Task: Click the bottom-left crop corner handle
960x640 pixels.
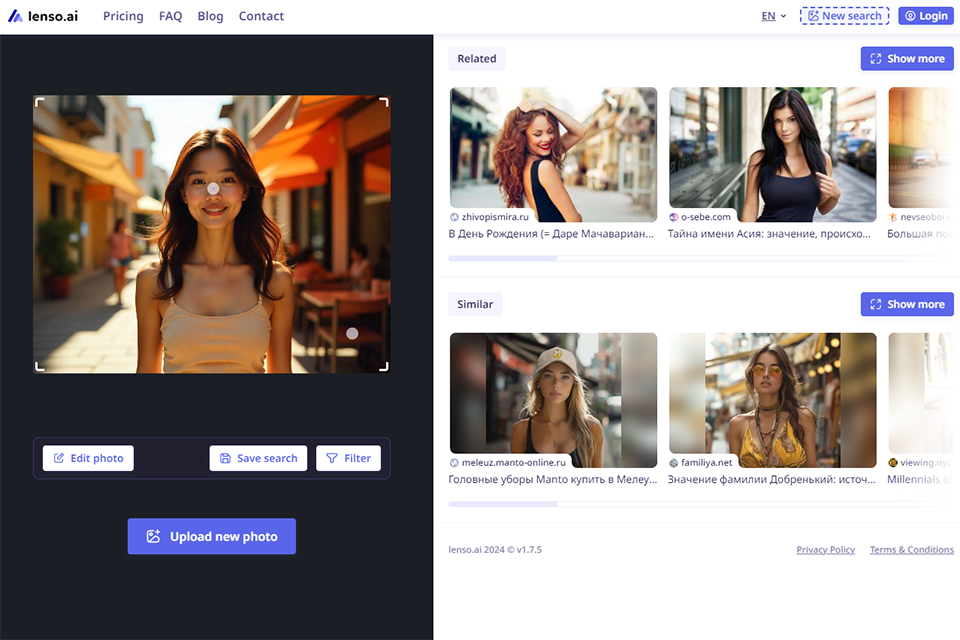Action: point(39,366)
